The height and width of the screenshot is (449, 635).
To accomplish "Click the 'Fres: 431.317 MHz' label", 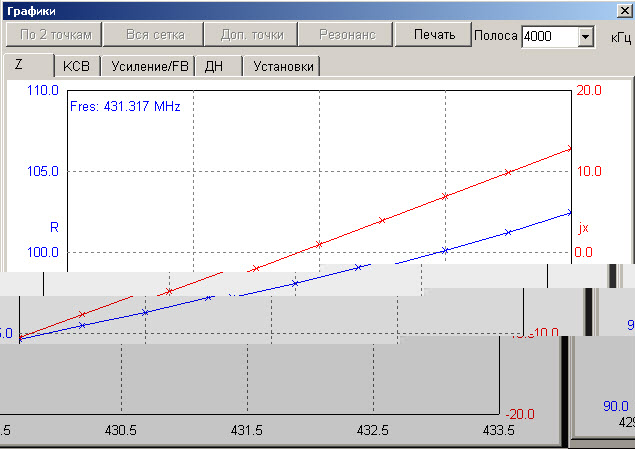I will point(126,105).
